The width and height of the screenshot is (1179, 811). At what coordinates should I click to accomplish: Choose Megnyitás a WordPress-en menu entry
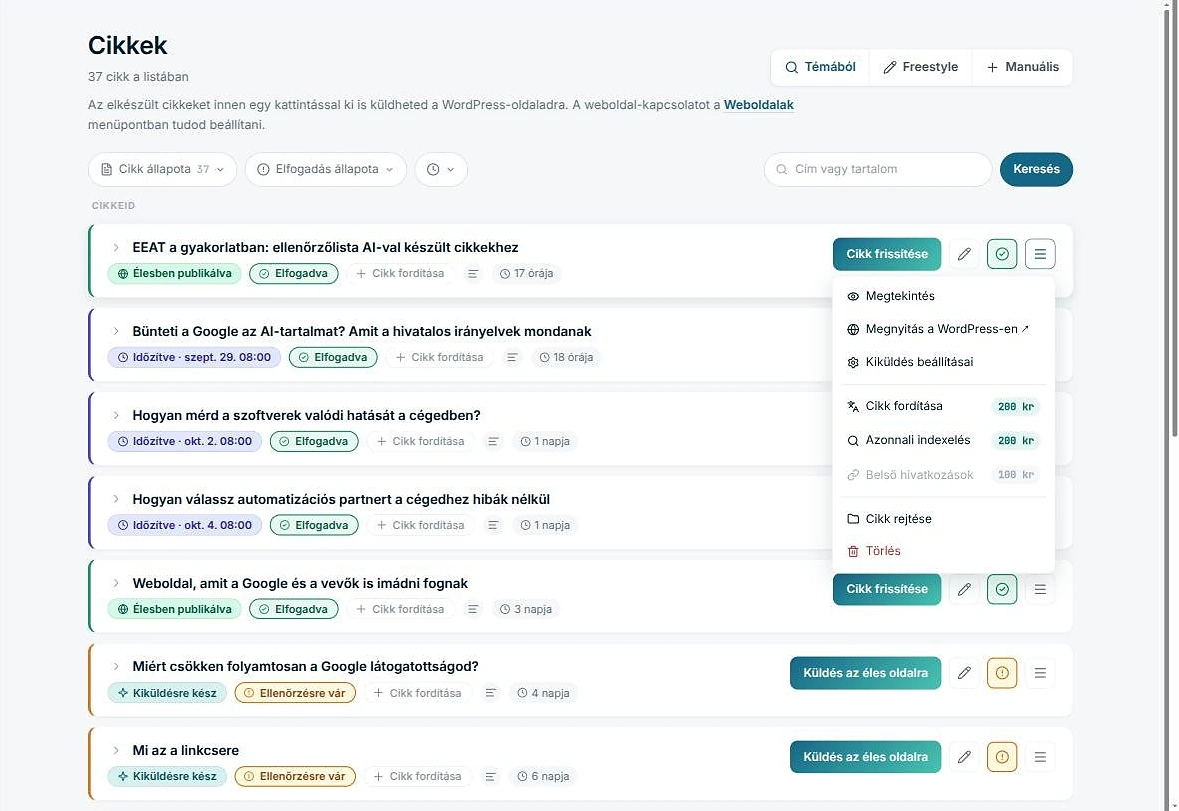(x=944, y=329)
